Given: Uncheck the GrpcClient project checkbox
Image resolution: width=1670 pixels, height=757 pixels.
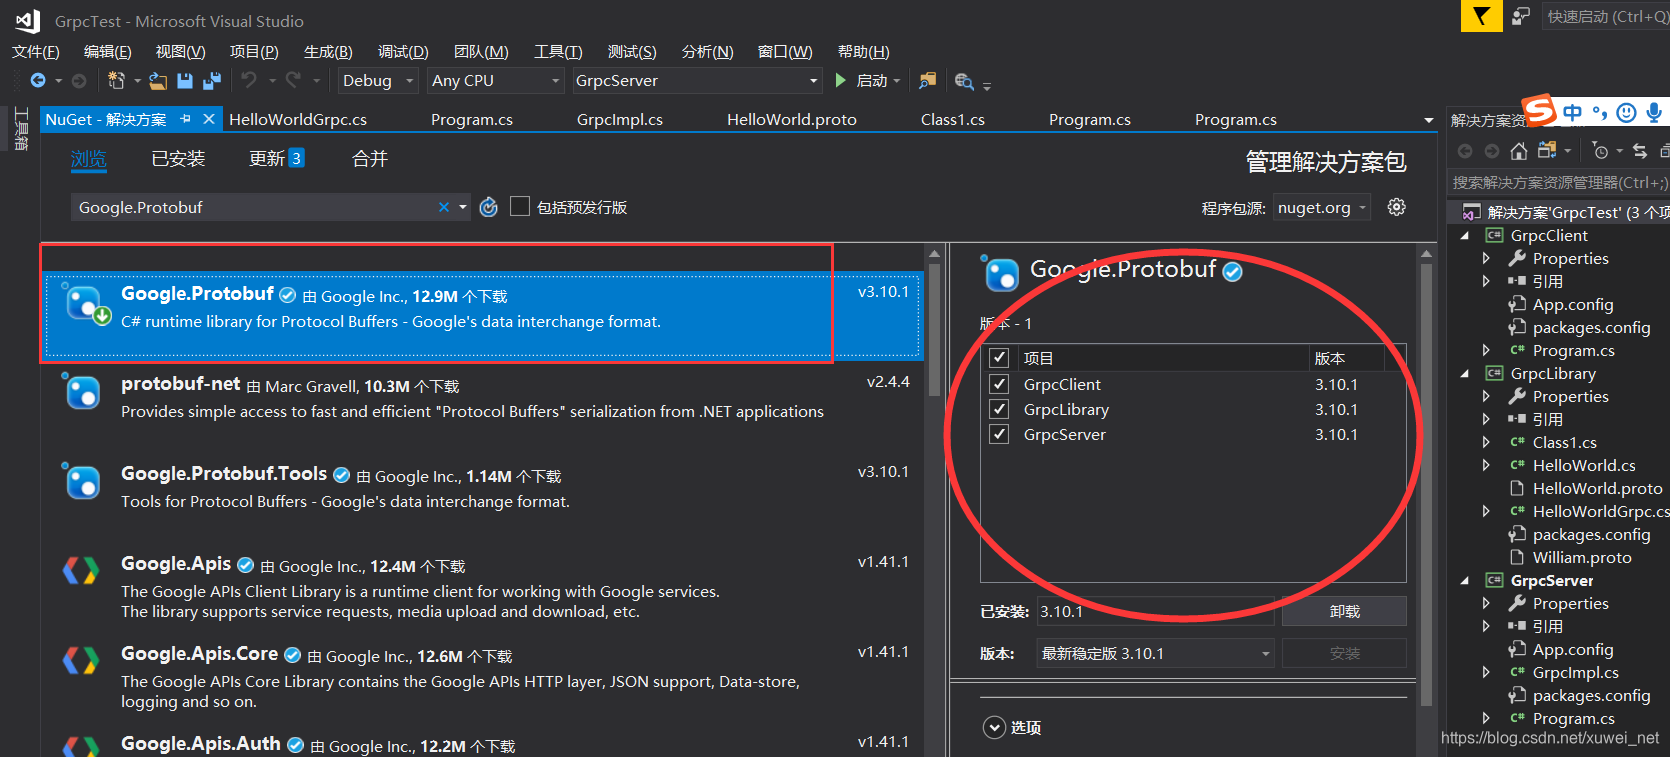Looking at the screenshot, I should click(x=998, y=384).
